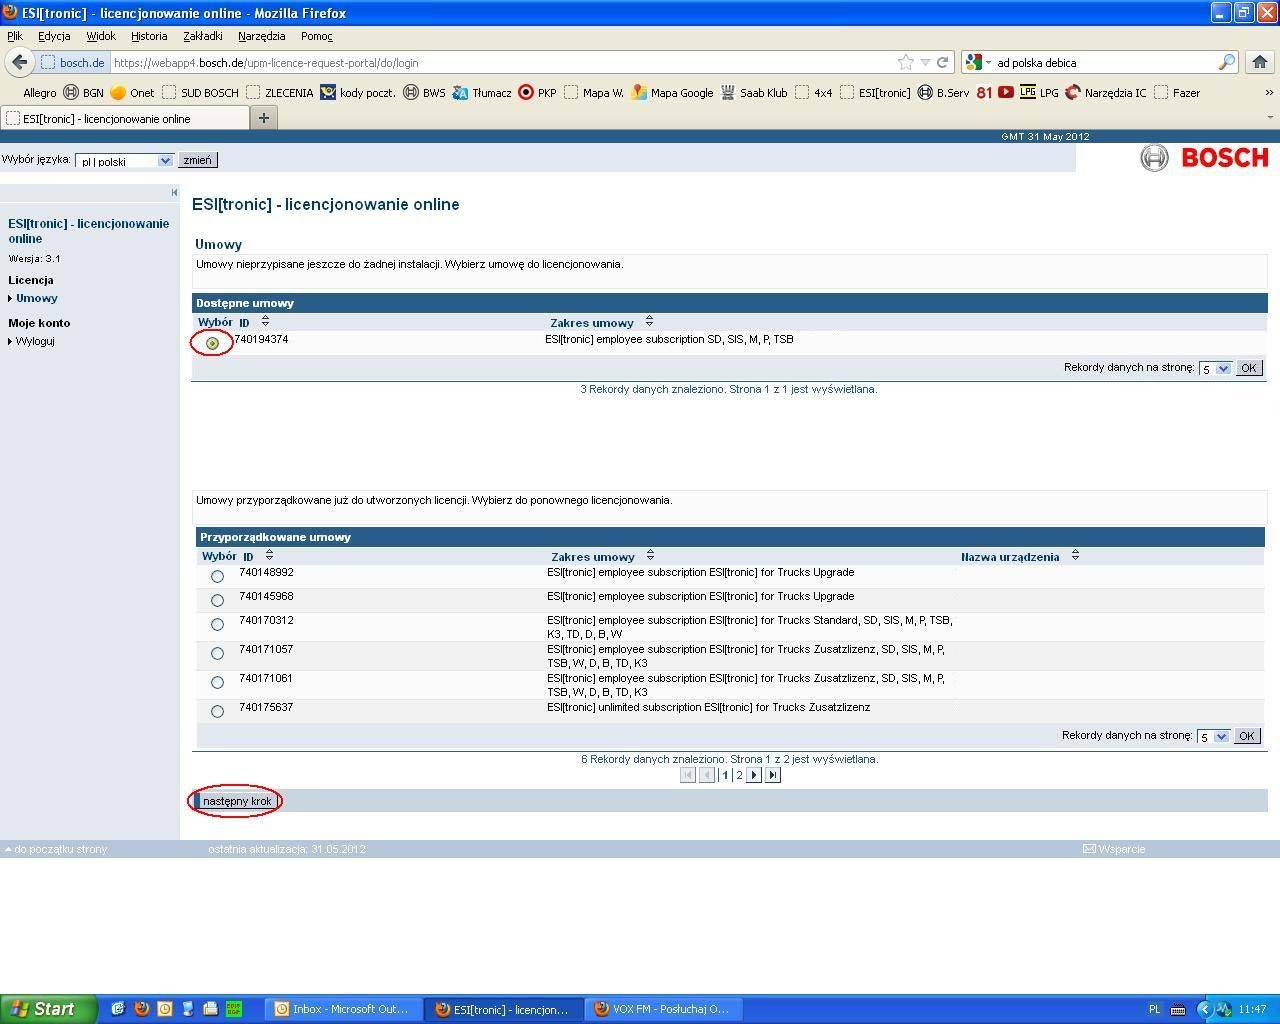This screenshot has height=1024, width=1280.
Task: Click OK next to available contracts page size
Action: (1249, 368)
